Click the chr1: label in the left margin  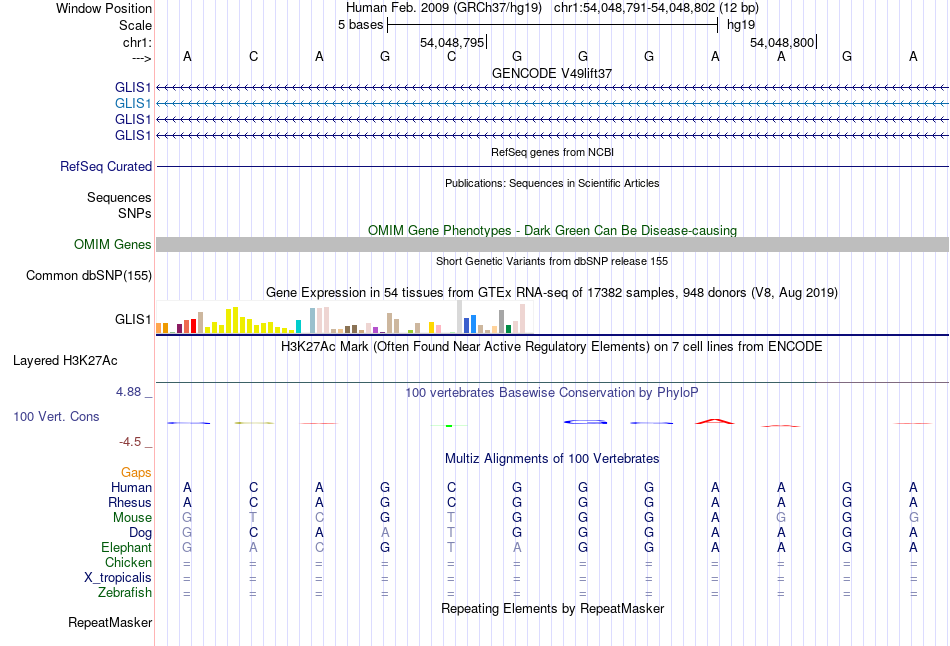[137, 42]
